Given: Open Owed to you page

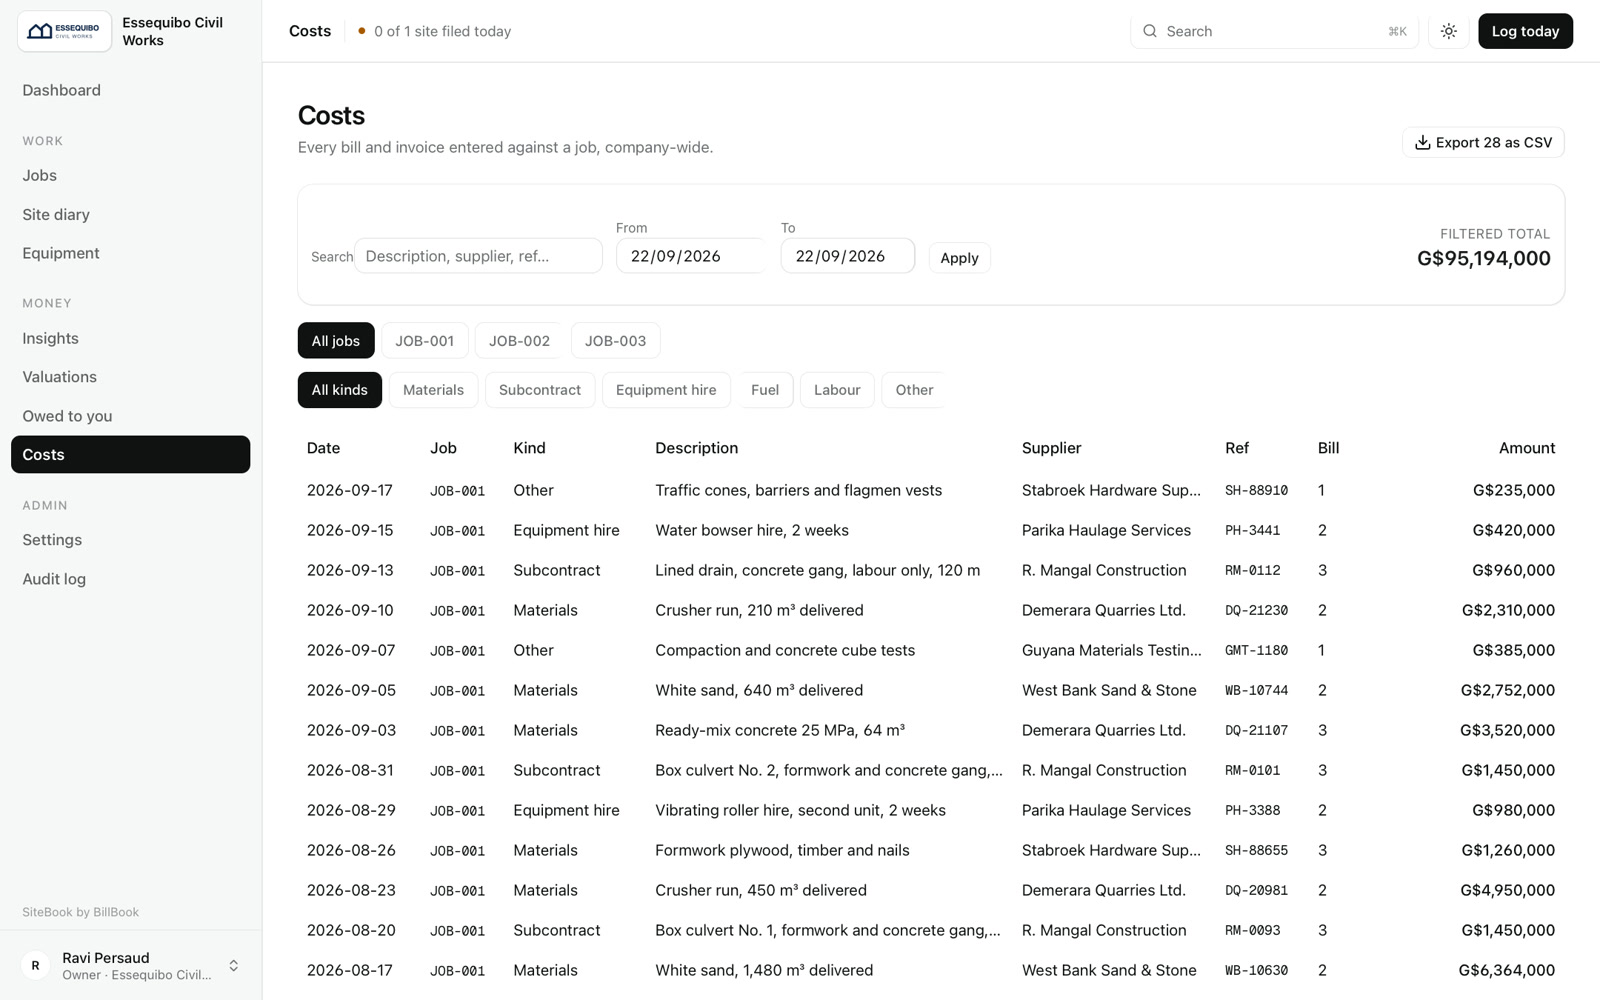Looking at the screenshot, I should (x=130, y=416).
